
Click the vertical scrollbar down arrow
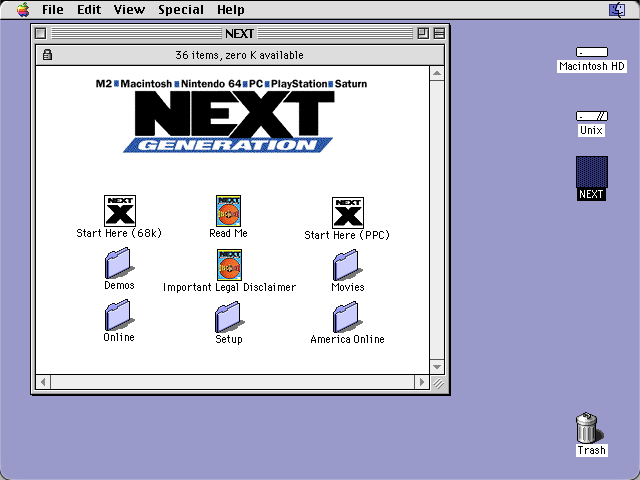tap(437, 367)
